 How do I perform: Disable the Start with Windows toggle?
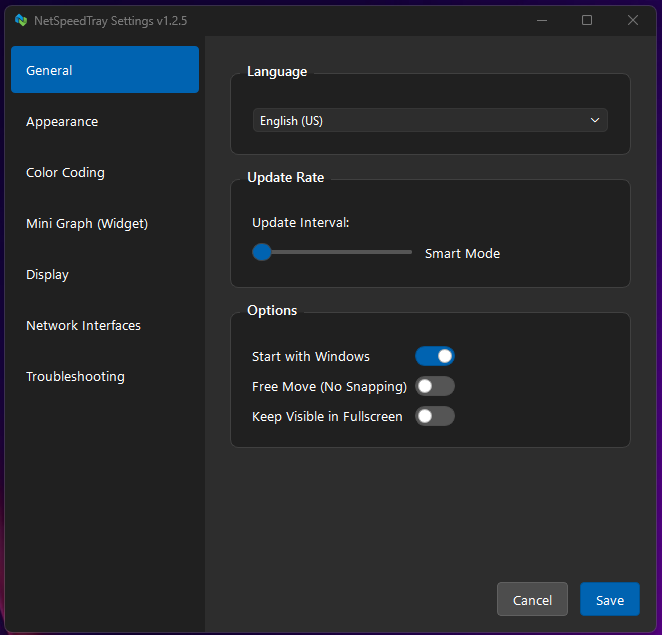click(435, 356)
